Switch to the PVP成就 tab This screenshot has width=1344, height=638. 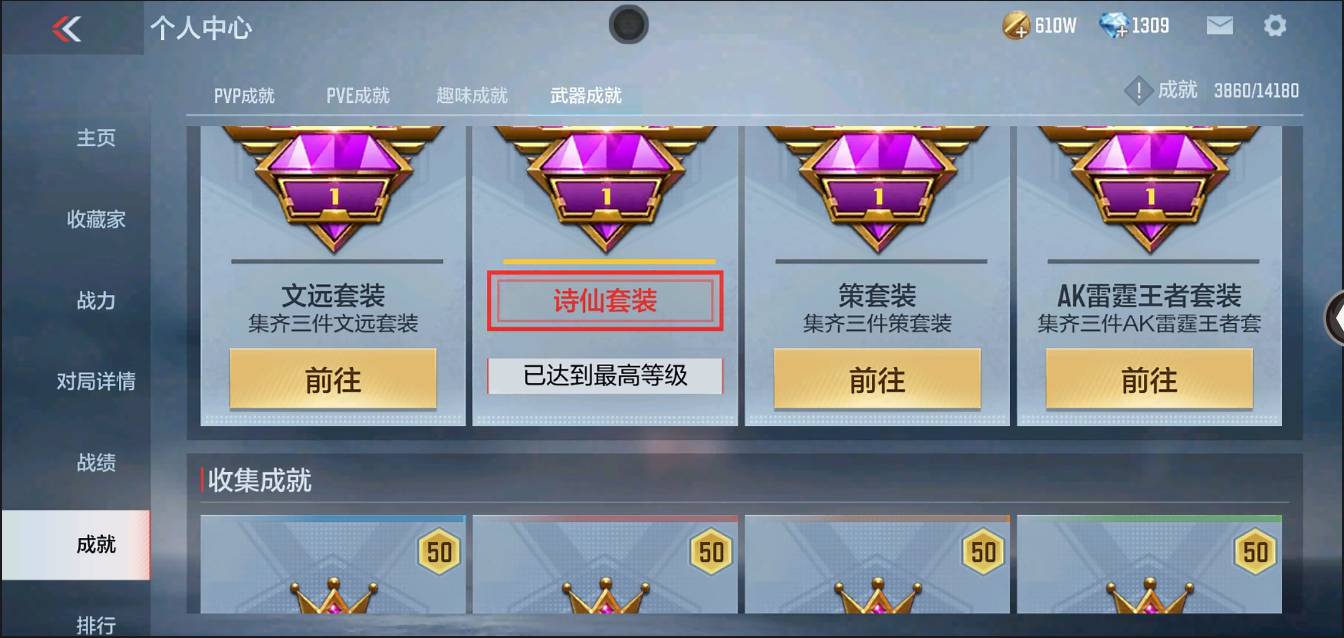[x=244, y=96]
